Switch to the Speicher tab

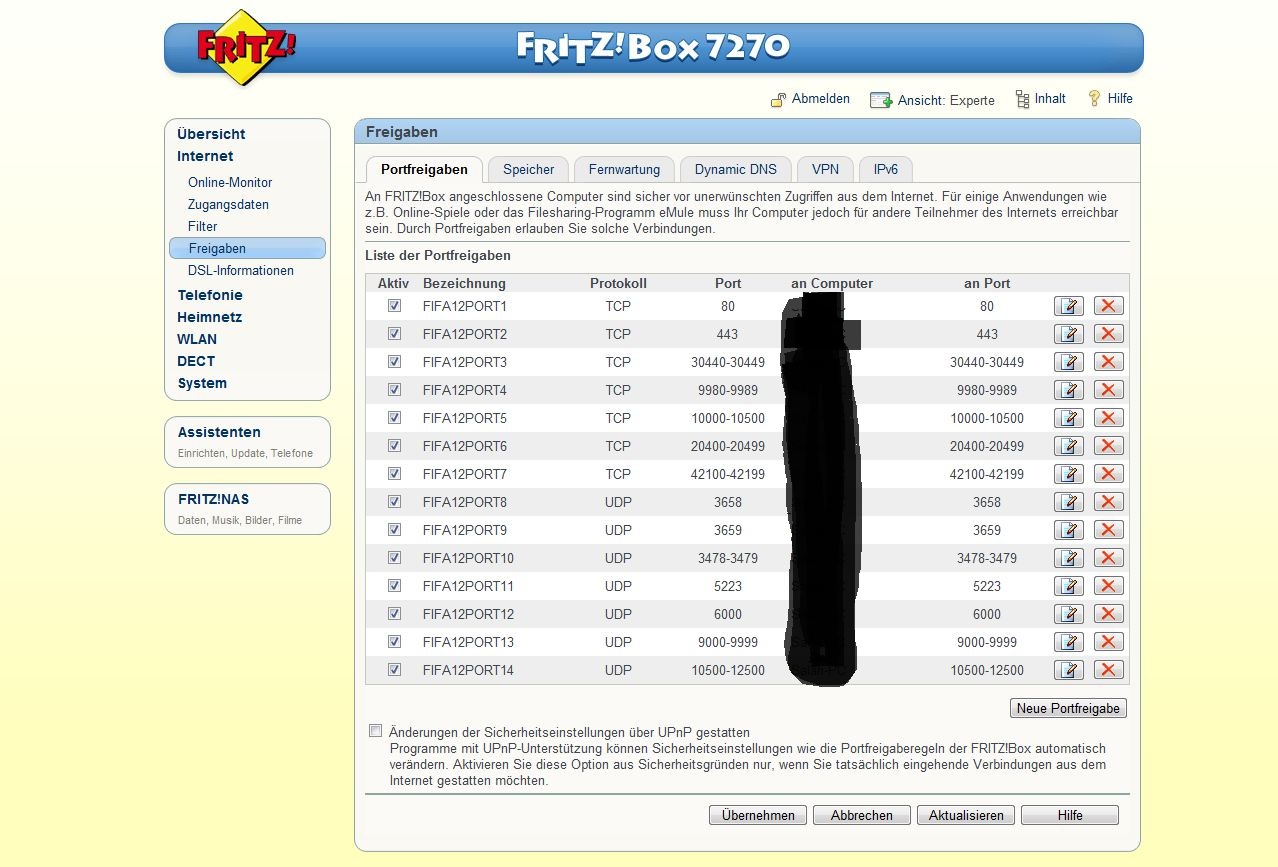pyautogui.click(x=528, y=170)
